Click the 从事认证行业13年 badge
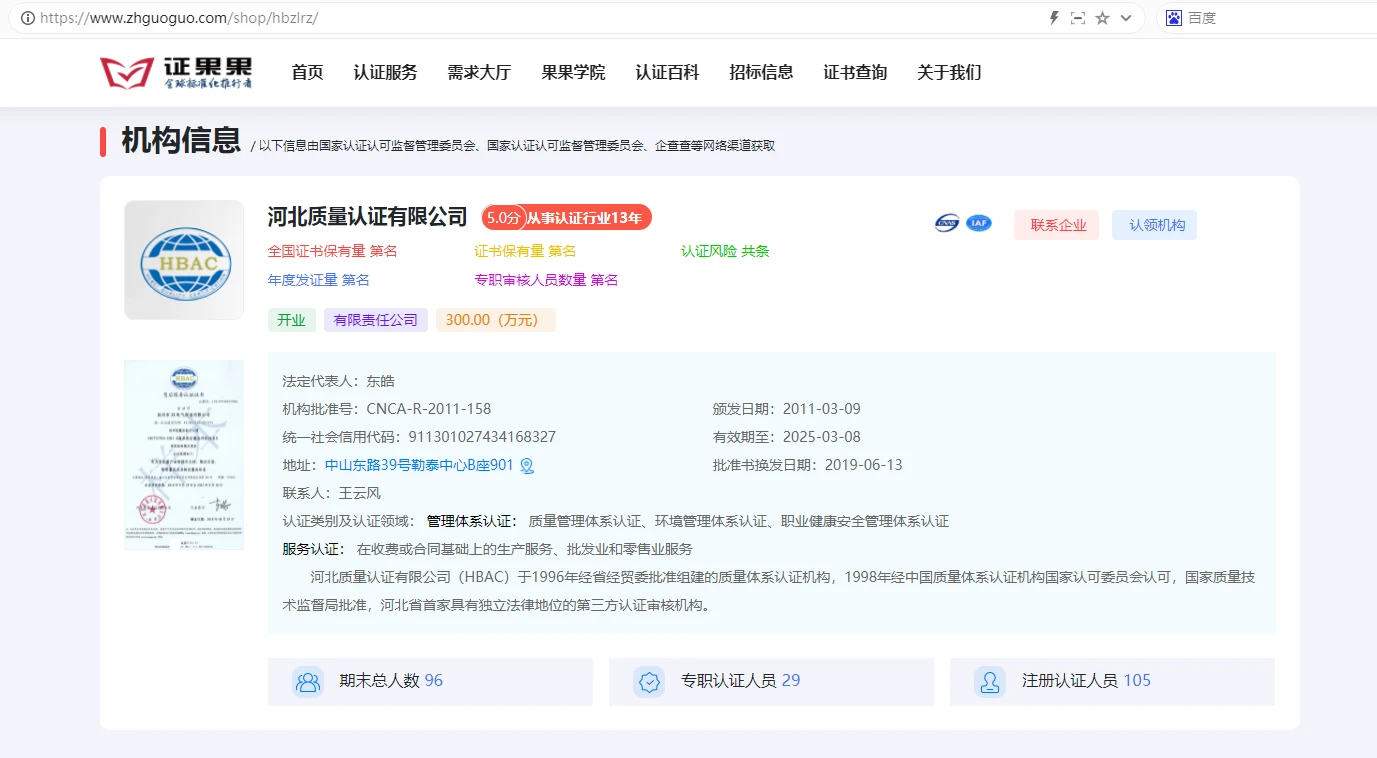 coord(588,217)
